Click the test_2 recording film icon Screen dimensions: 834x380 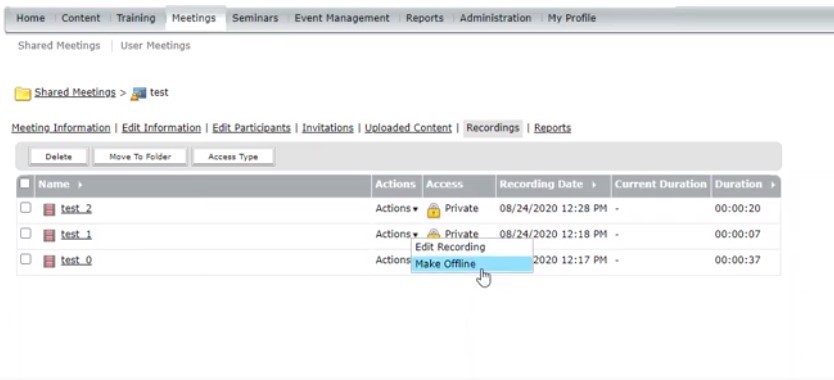(49, 210)
